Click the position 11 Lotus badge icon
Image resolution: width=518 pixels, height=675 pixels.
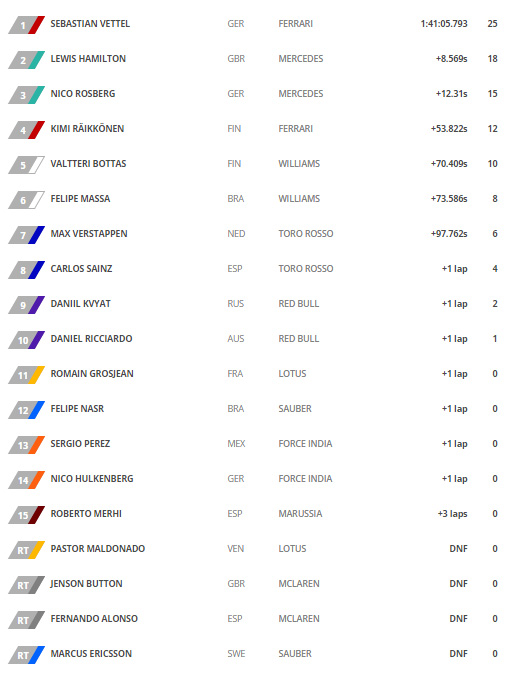[x=27, y=375]
